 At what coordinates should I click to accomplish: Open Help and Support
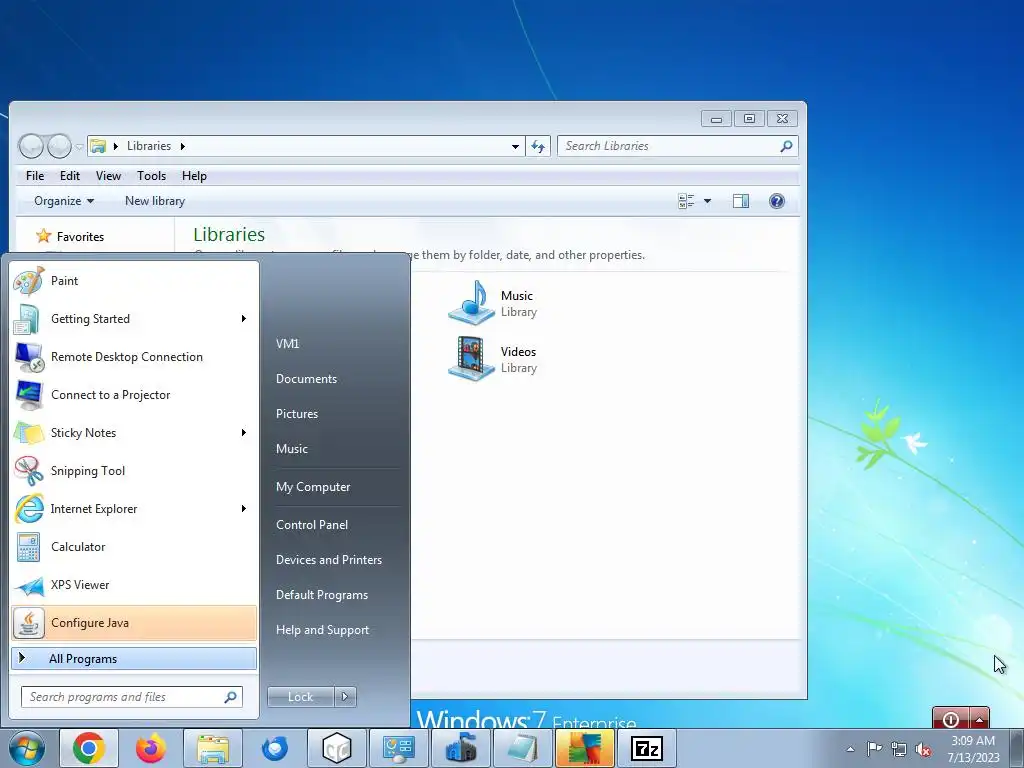coord(322,630)
